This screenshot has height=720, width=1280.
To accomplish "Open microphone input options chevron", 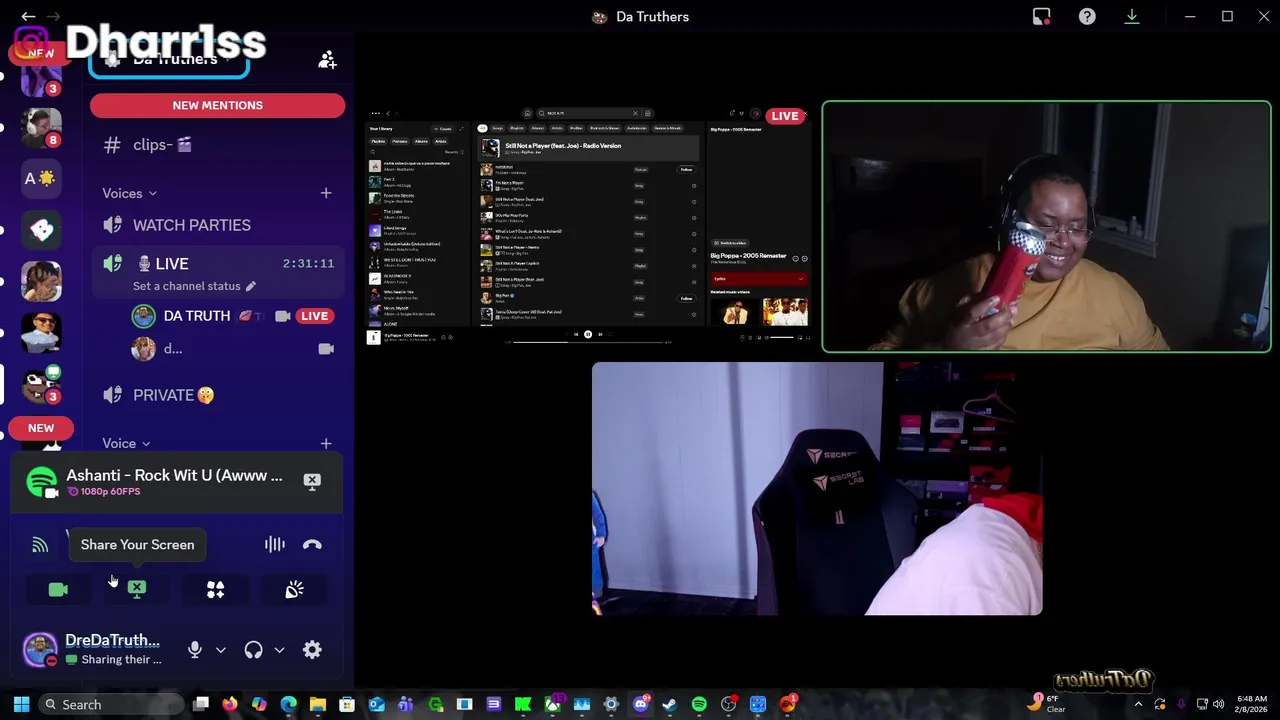I will coord(221,650).
